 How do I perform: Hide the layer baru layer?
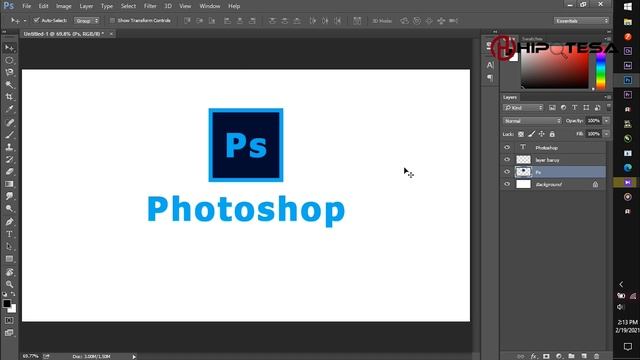507,160
